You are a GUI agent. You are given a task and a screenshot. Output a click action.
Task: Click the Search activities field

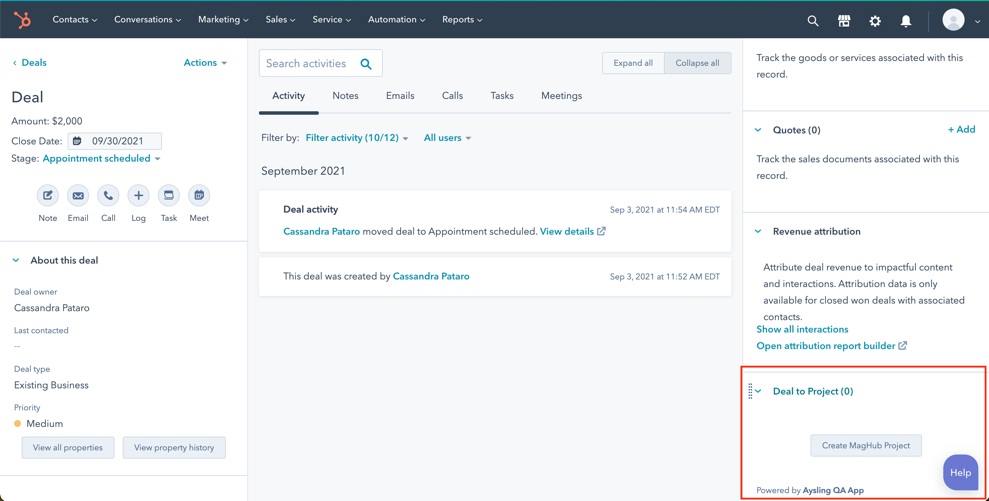[x=310, y=64]
